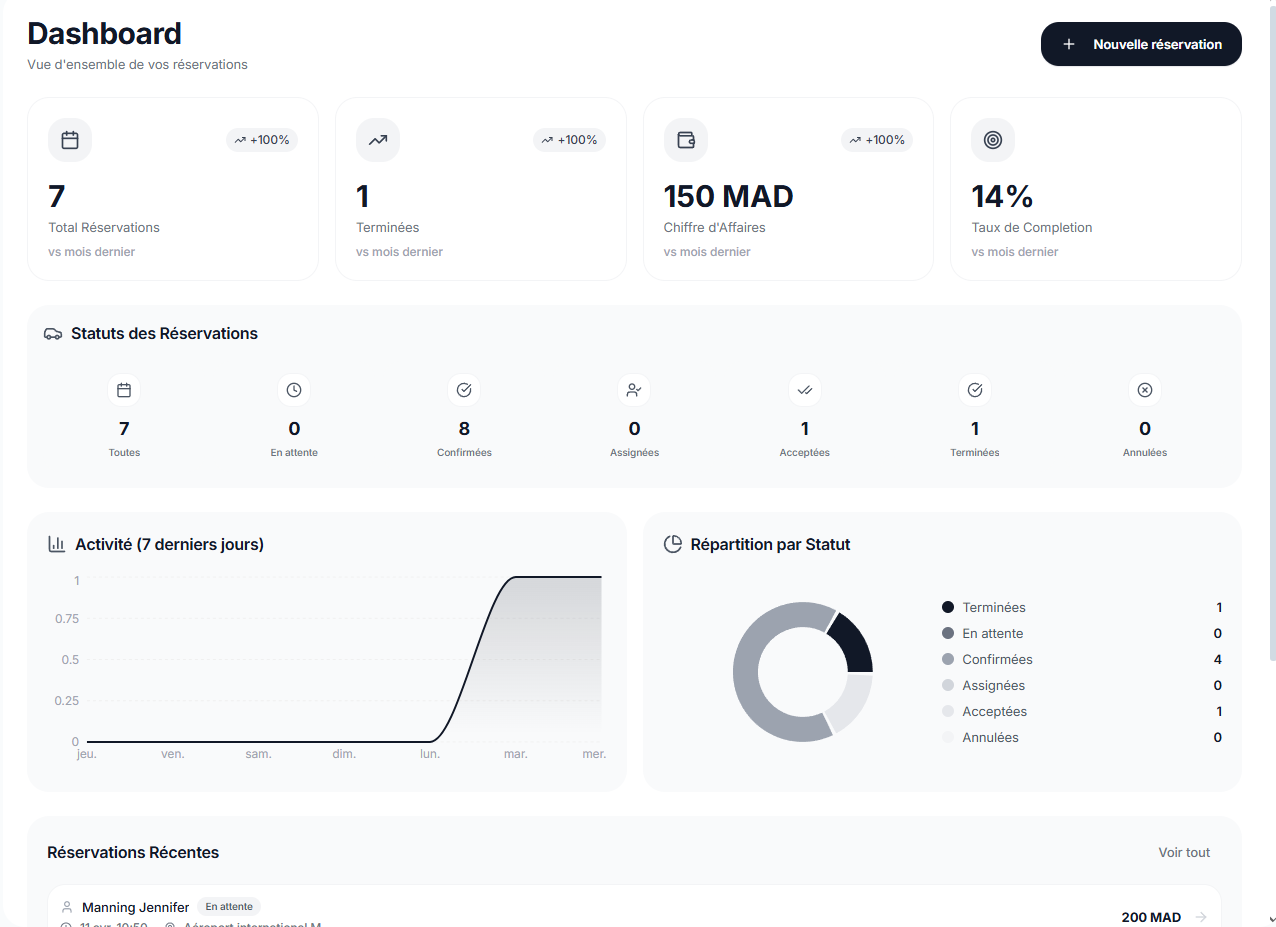Viewport: 1276px width, 927px height.
Task: Select the Acceptées double-check status icon
Action: tap(805, 390)
